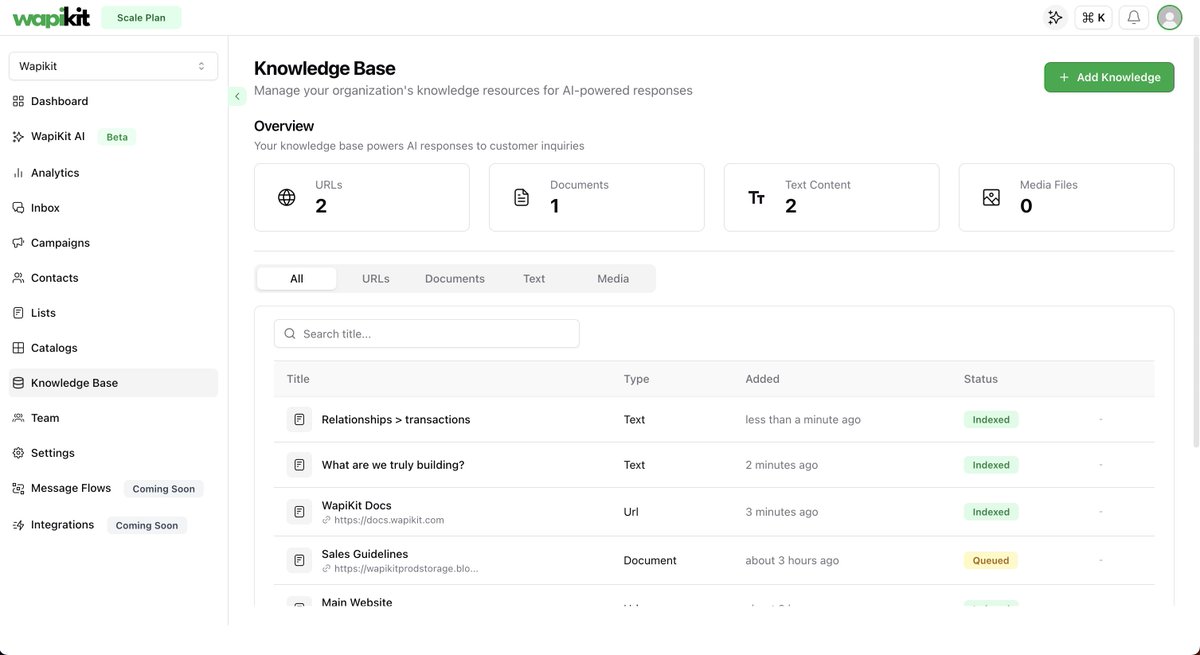This screenshot has width=1200, height=655.
Task: Click the 'about 3 hours ago' cell
Action: coord(792,561)
